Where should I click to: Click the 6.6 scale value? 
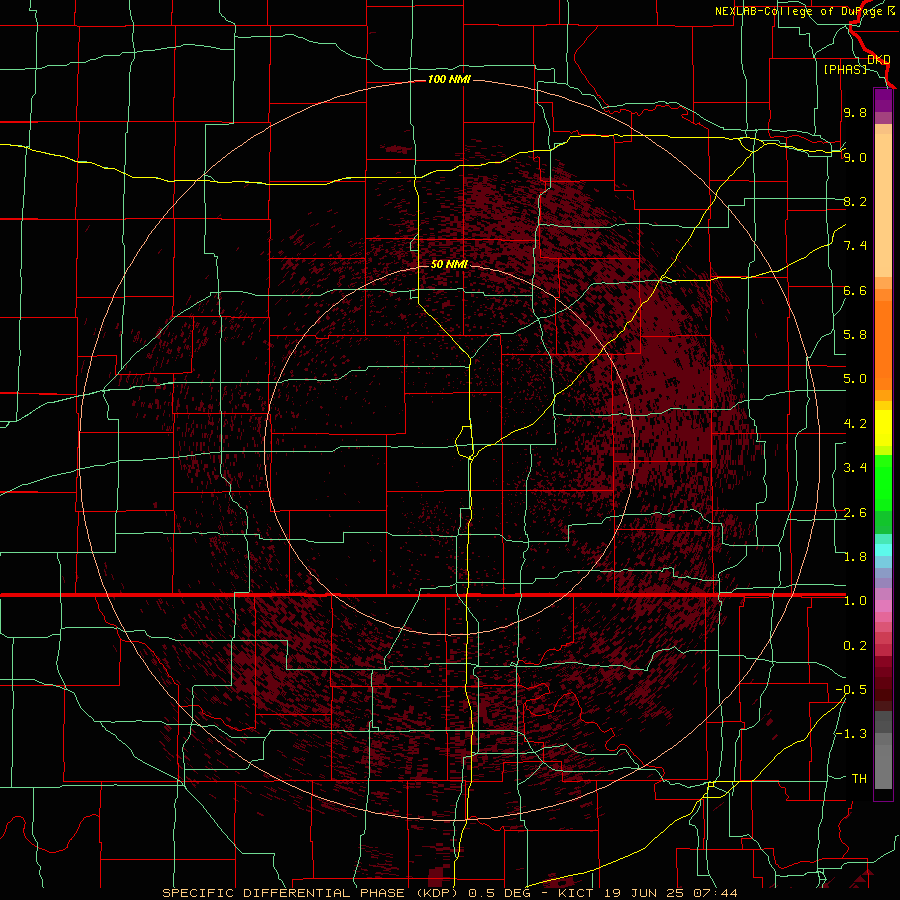pyautogui.click(x=855, y=290)
